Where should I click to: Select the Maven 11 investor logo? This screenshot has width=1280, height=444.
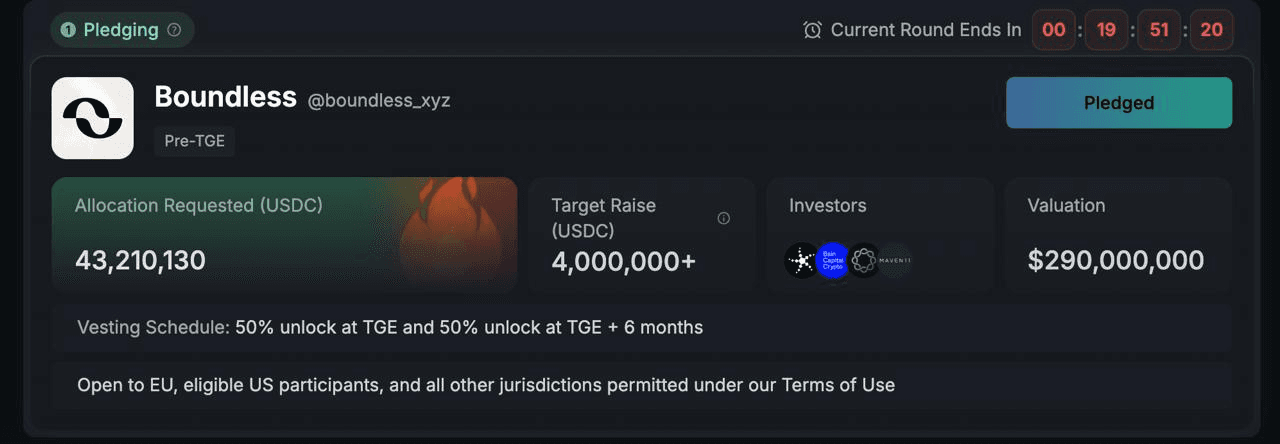pos(895,261)
